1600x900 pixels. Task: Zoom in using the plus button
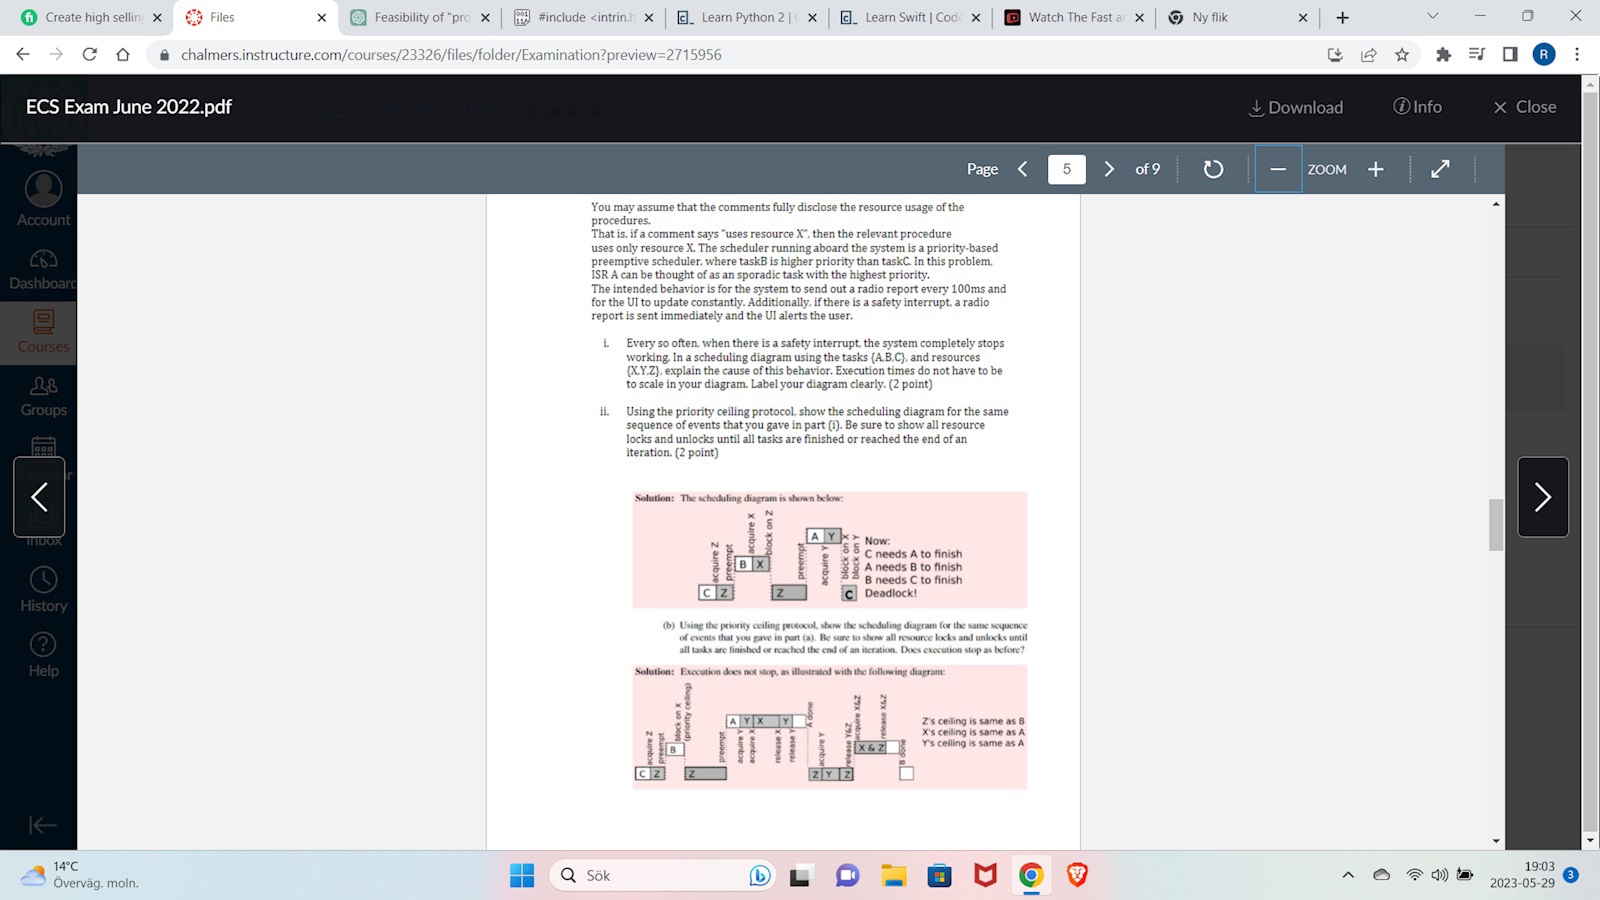1376,169
